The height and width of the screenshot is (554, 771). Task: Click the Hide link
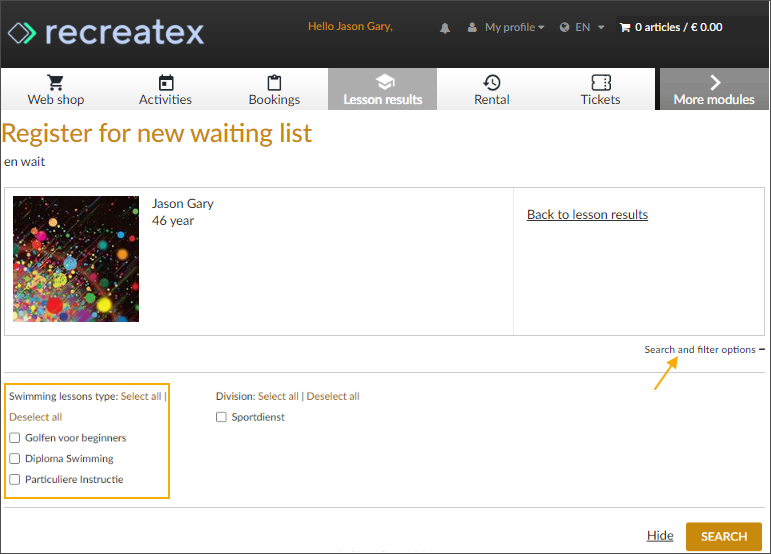[660, 536]
